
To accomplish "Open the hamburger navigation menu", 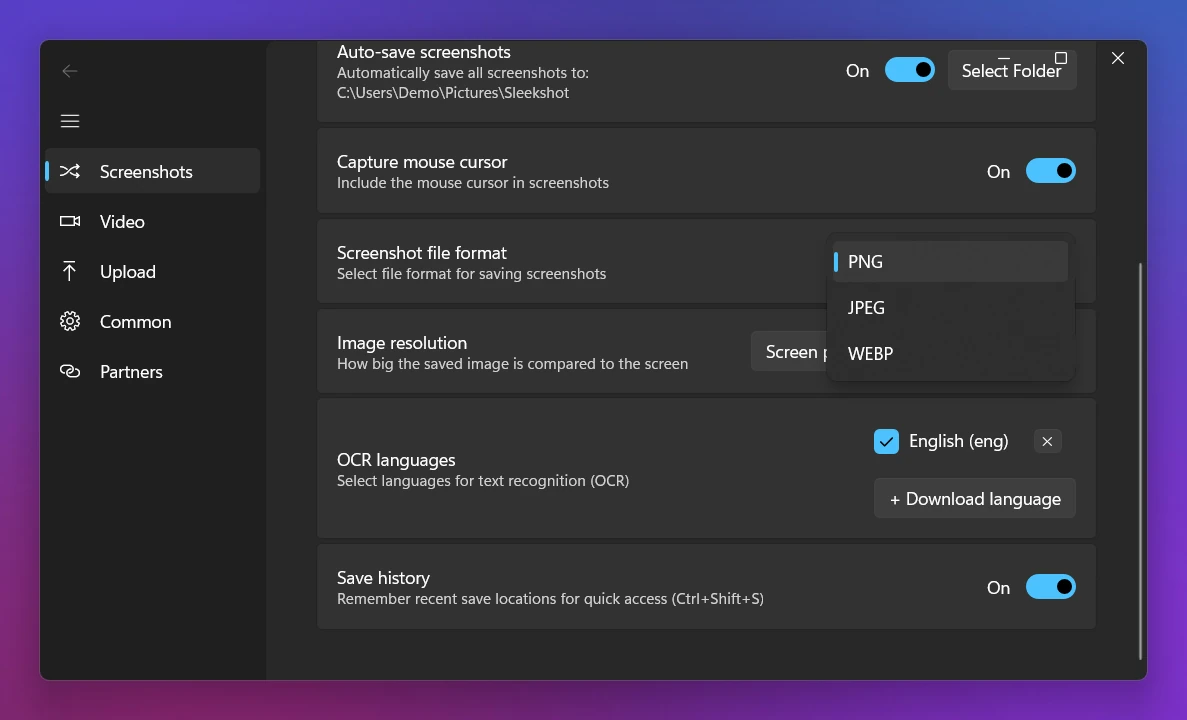I will click(70, 121).
